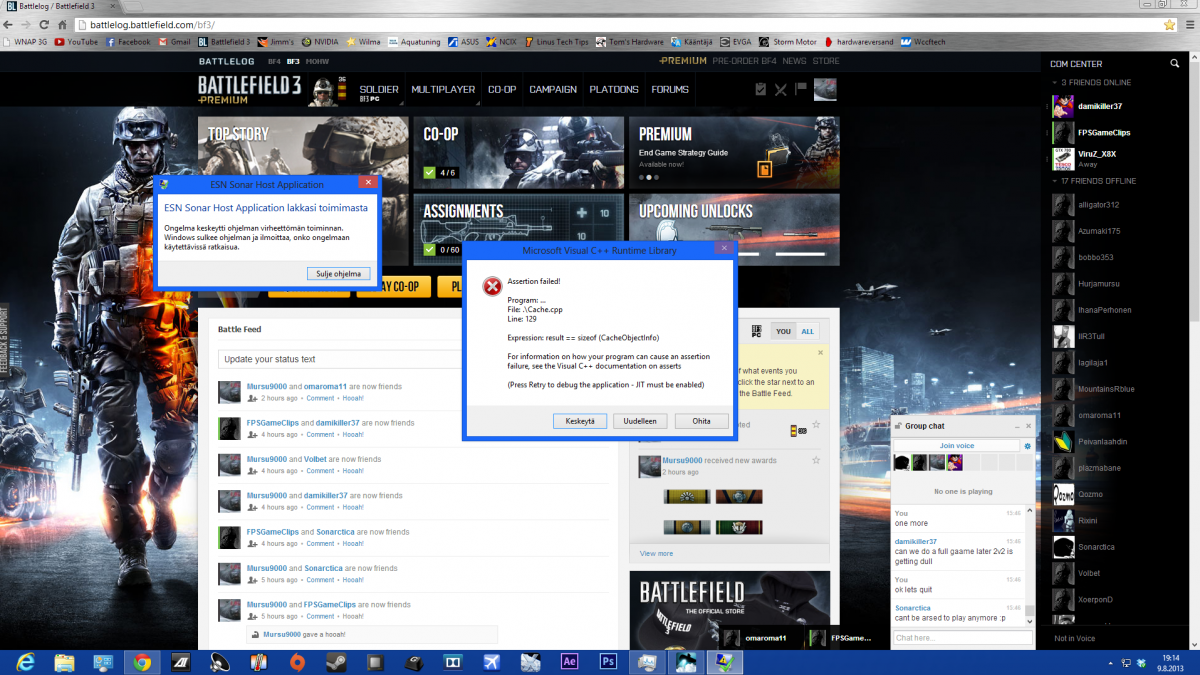Open Group chat settings gear
Screen dimensions: 1200x675
[x=1027, y=446]
